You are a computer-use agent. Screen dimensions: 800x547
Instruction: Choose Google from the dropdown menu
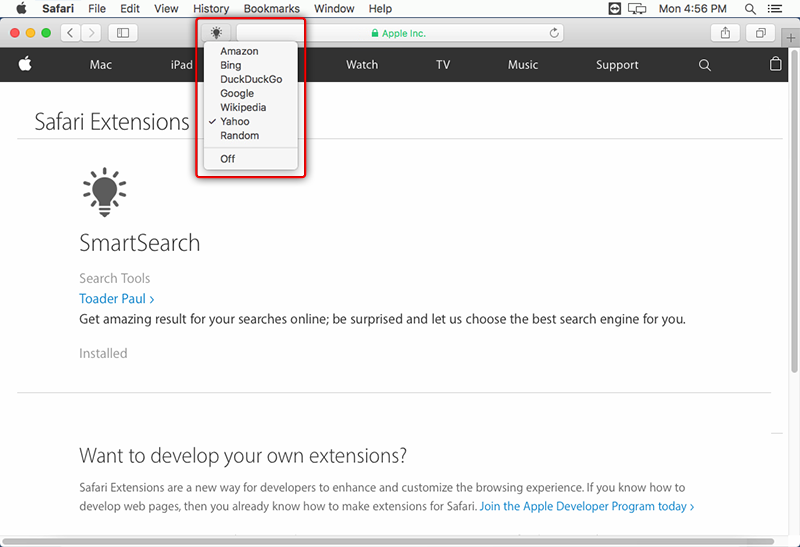point(251,93)
